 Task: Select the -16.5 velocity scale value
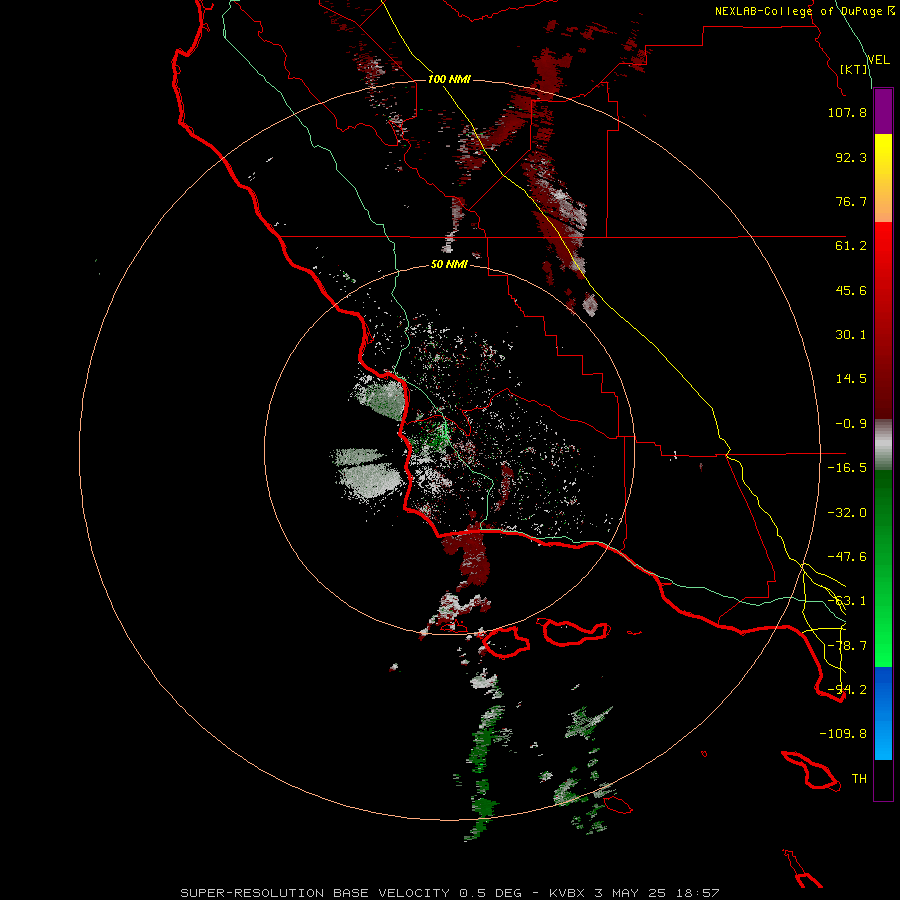click(847, 468)
